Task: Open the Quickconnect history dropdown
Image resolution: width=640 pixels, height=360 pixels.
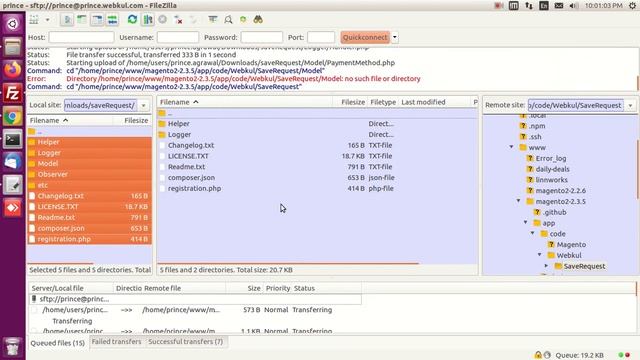Action: [x=395, y=37]
